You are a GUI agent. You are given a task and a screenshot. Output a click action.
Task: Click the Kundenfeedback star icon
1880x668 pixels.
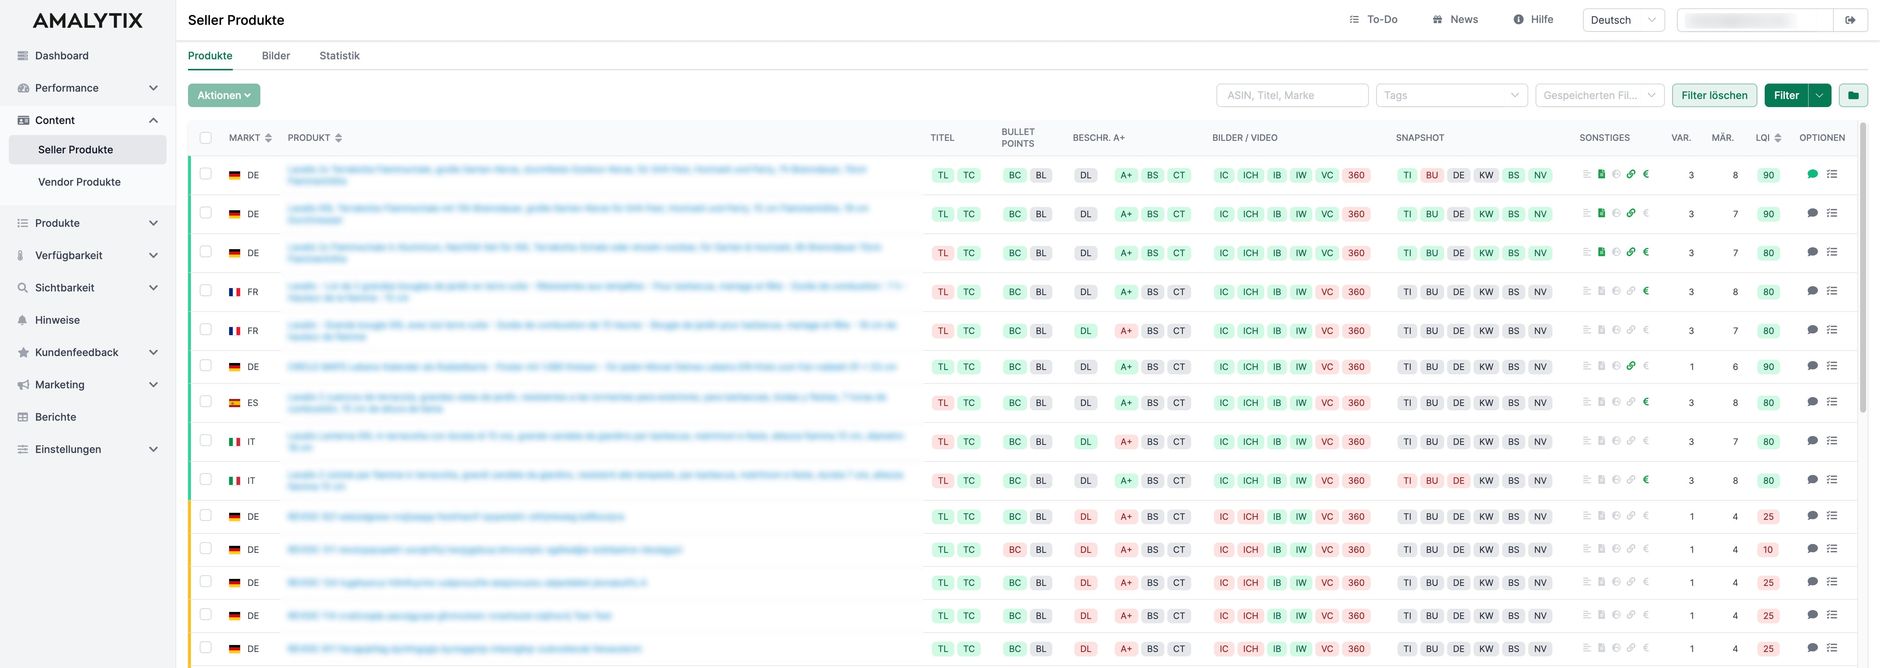click(23, 352)
